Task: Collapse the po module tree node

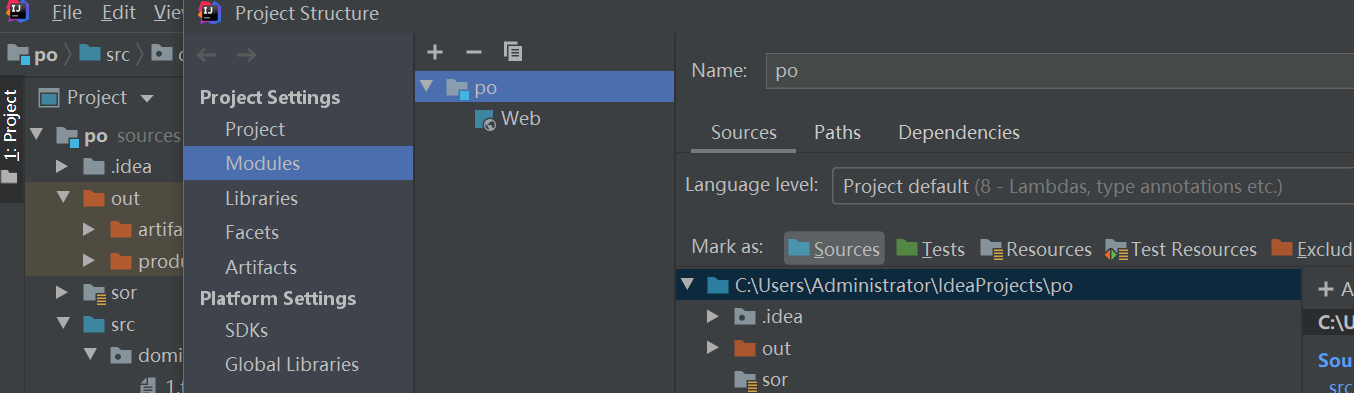Action: coord(427,87)
